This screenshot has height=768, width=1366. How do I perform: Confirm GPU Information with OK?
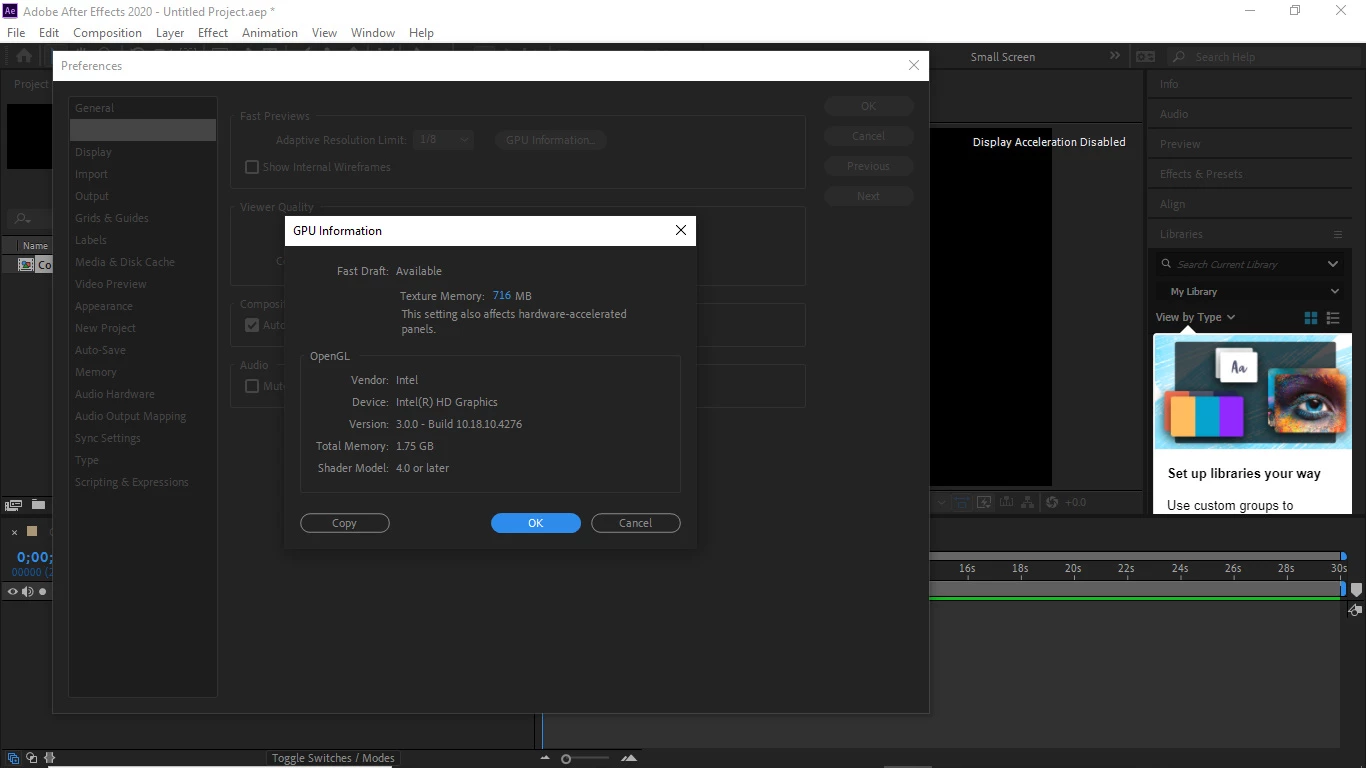(x=536, y=523)
